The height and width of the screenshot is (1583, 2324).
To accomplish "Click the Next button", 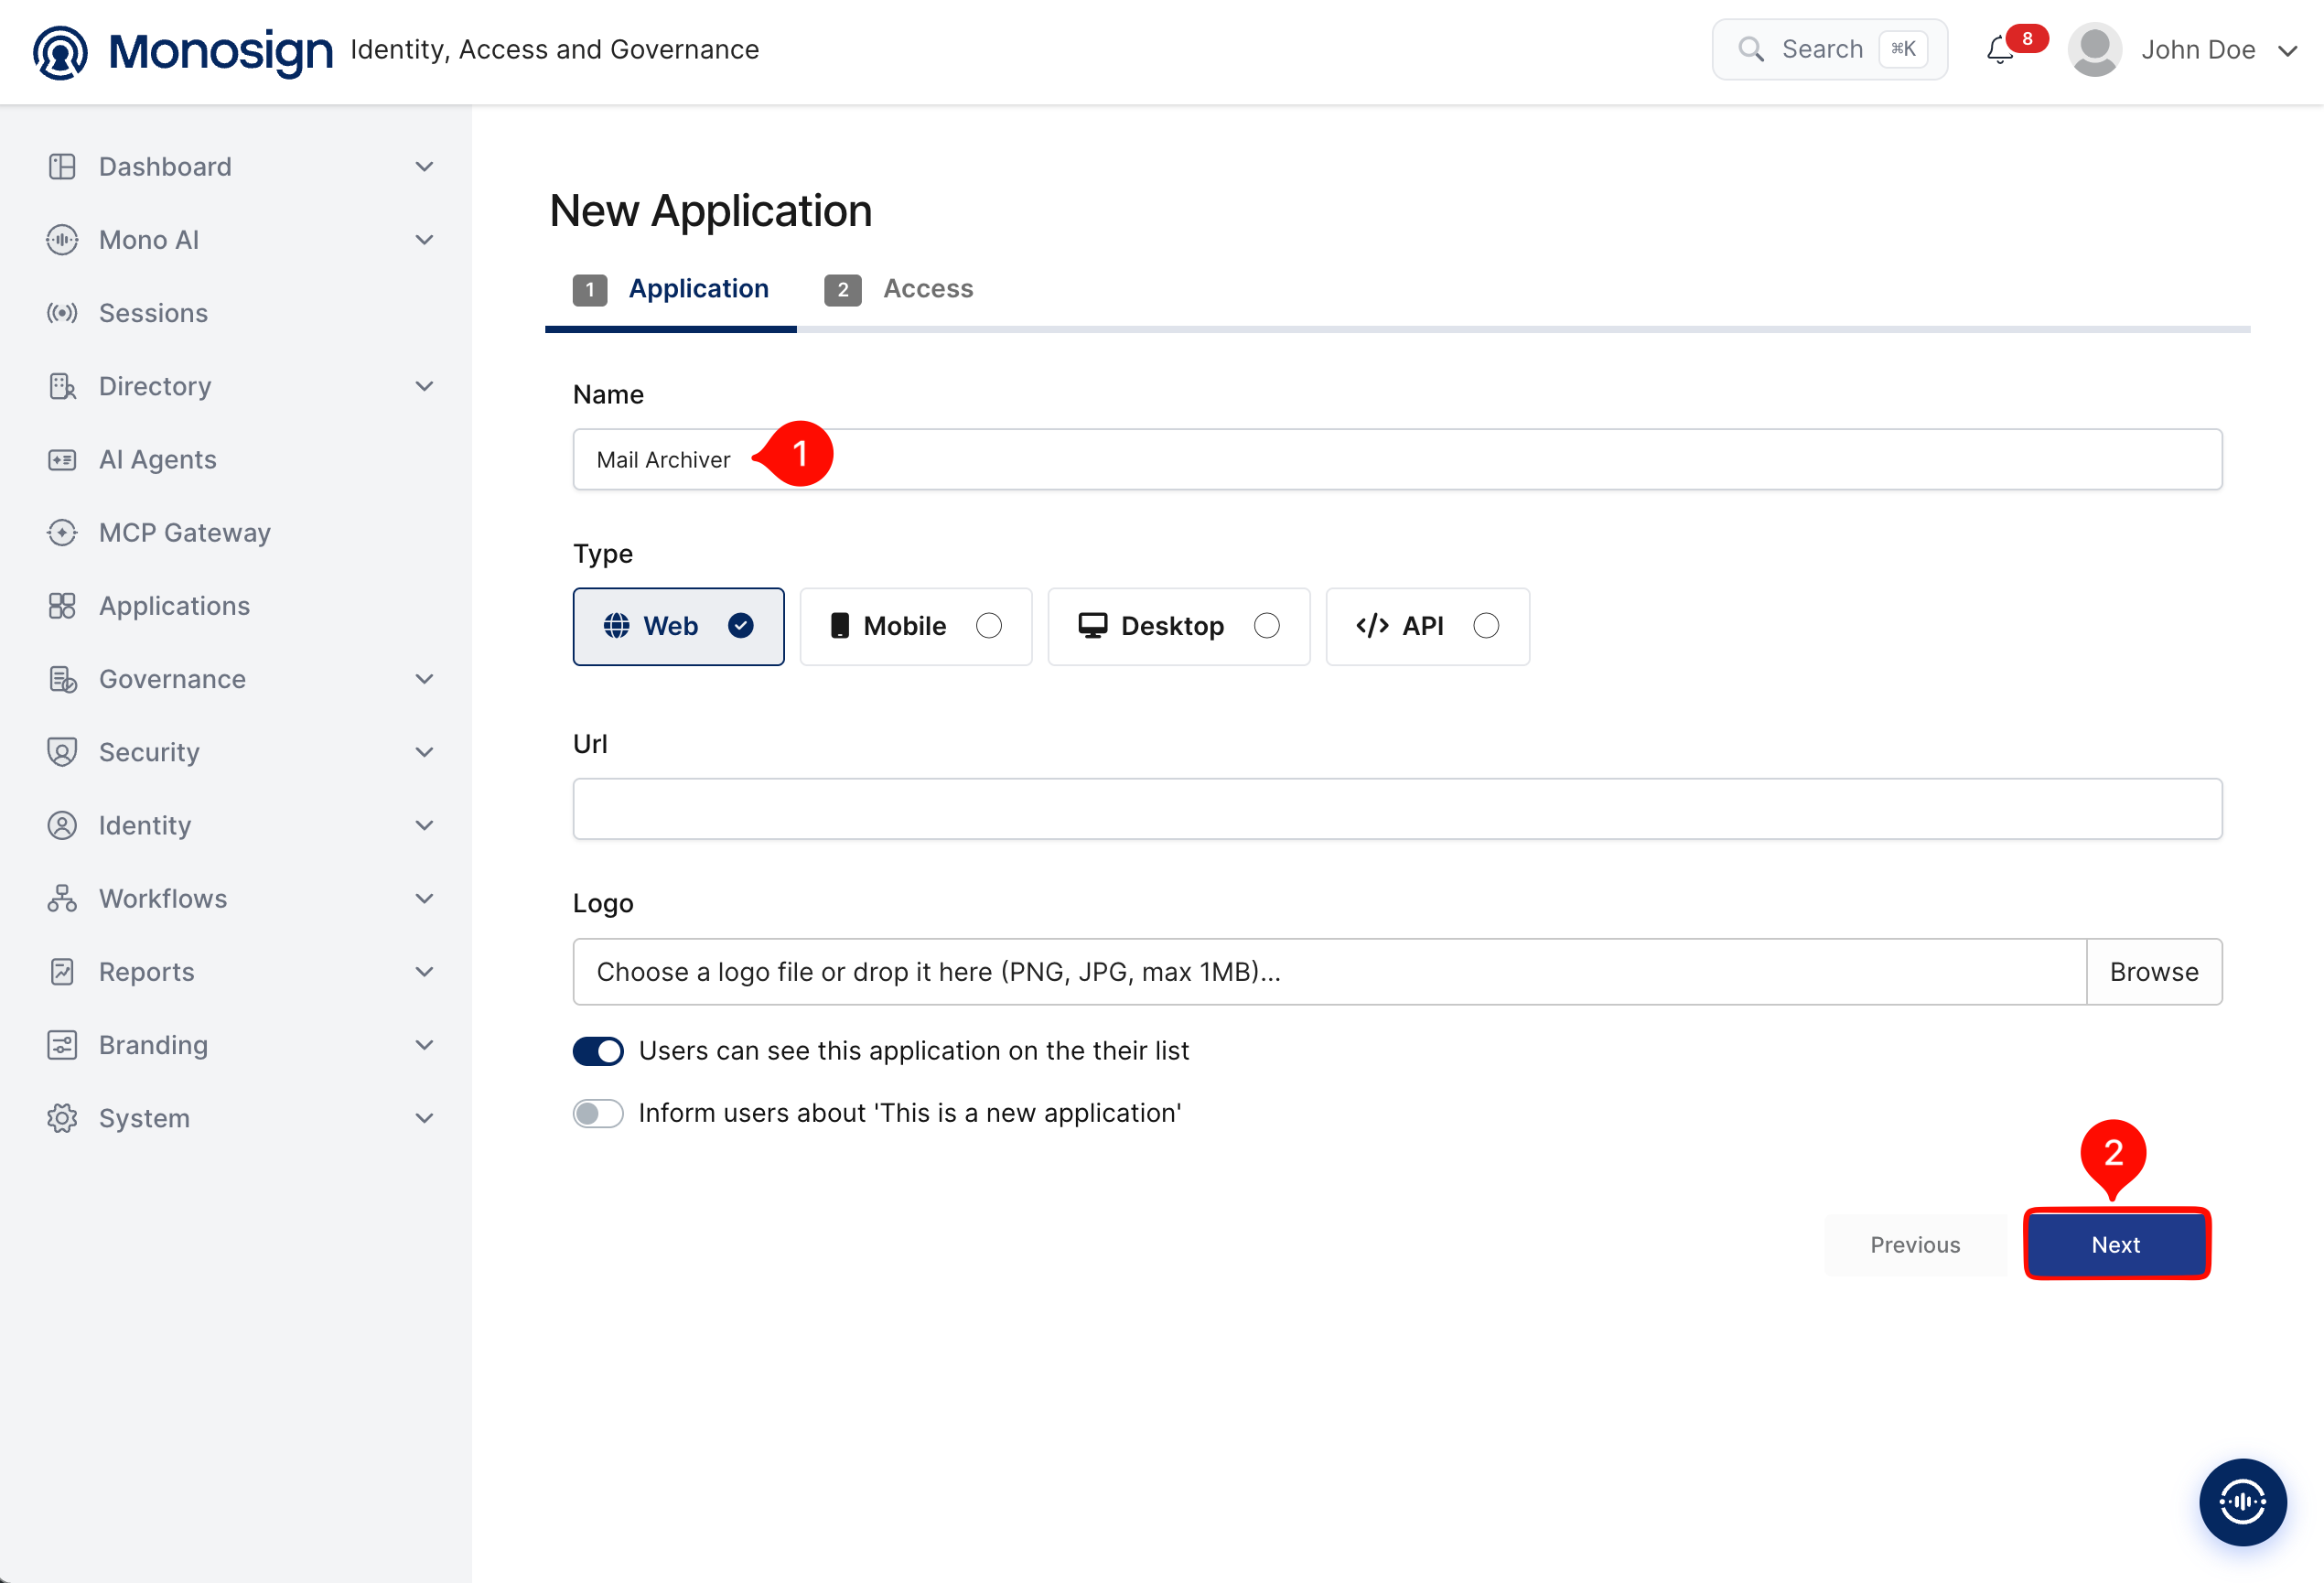I will (2116, 1244).
